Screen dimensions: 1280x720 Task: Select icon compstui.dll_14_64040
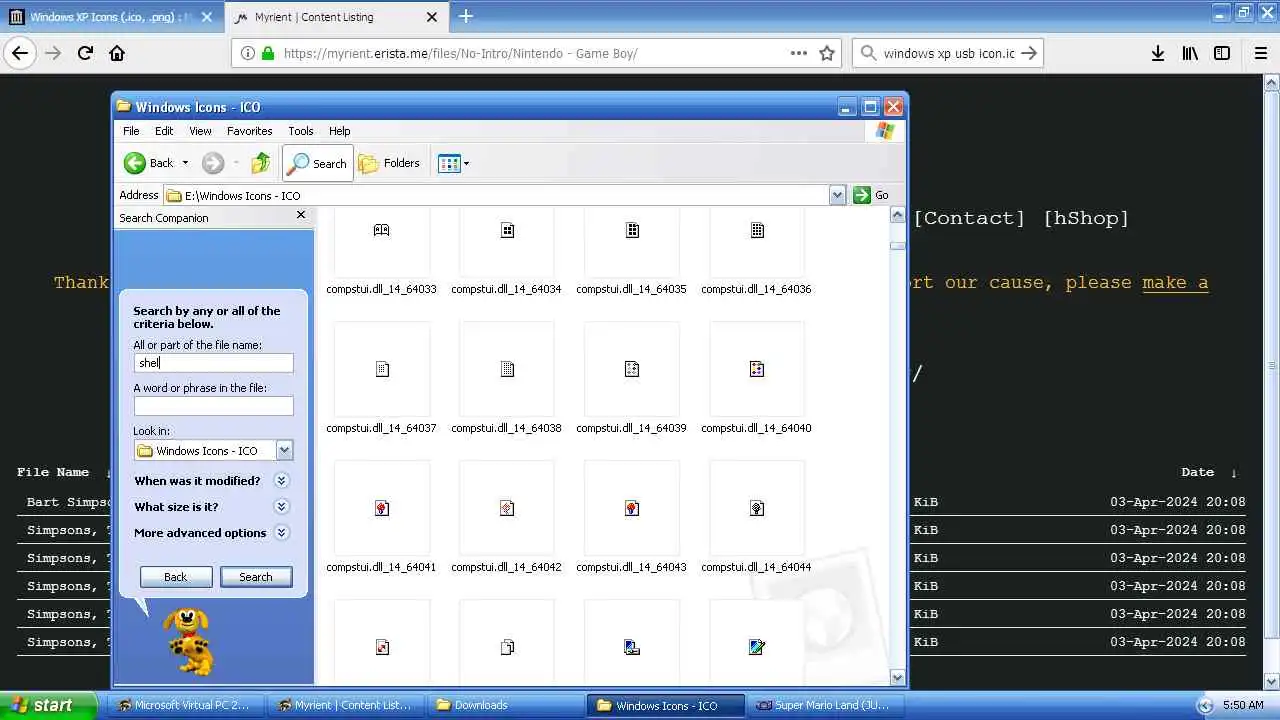tap(756, 378)
